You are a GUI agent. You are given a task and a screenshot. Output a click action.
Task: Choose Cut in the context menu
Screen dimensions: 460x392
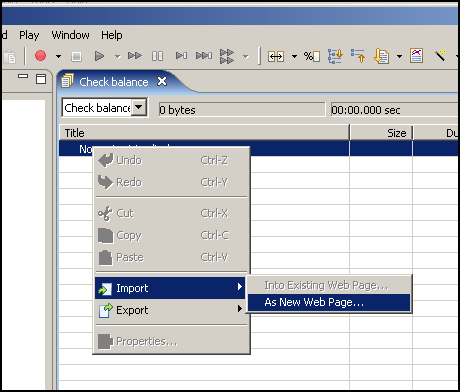point(171,213)
